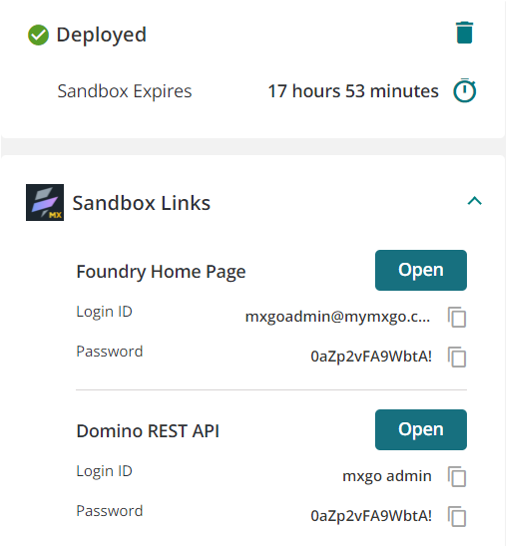The image size is (506, 546).
Task: Click the Foundry Home Page title
Action: pos(161,272)
